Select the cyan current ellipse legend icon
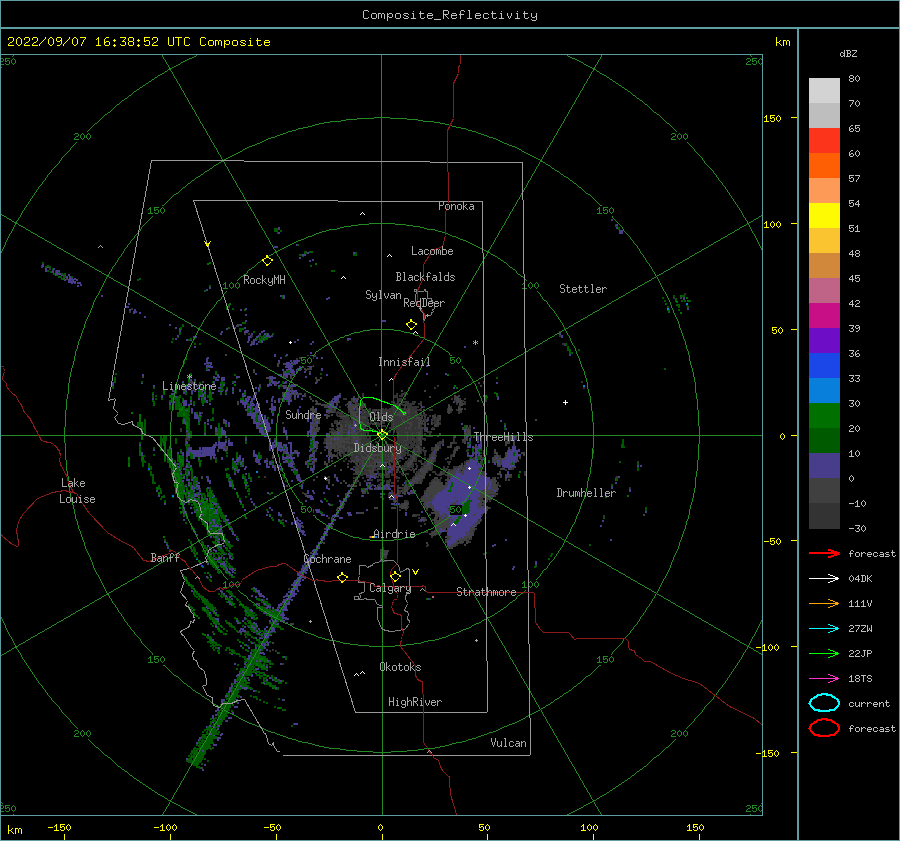The width and height of the screenshot is (900, 841). point(824,703)
